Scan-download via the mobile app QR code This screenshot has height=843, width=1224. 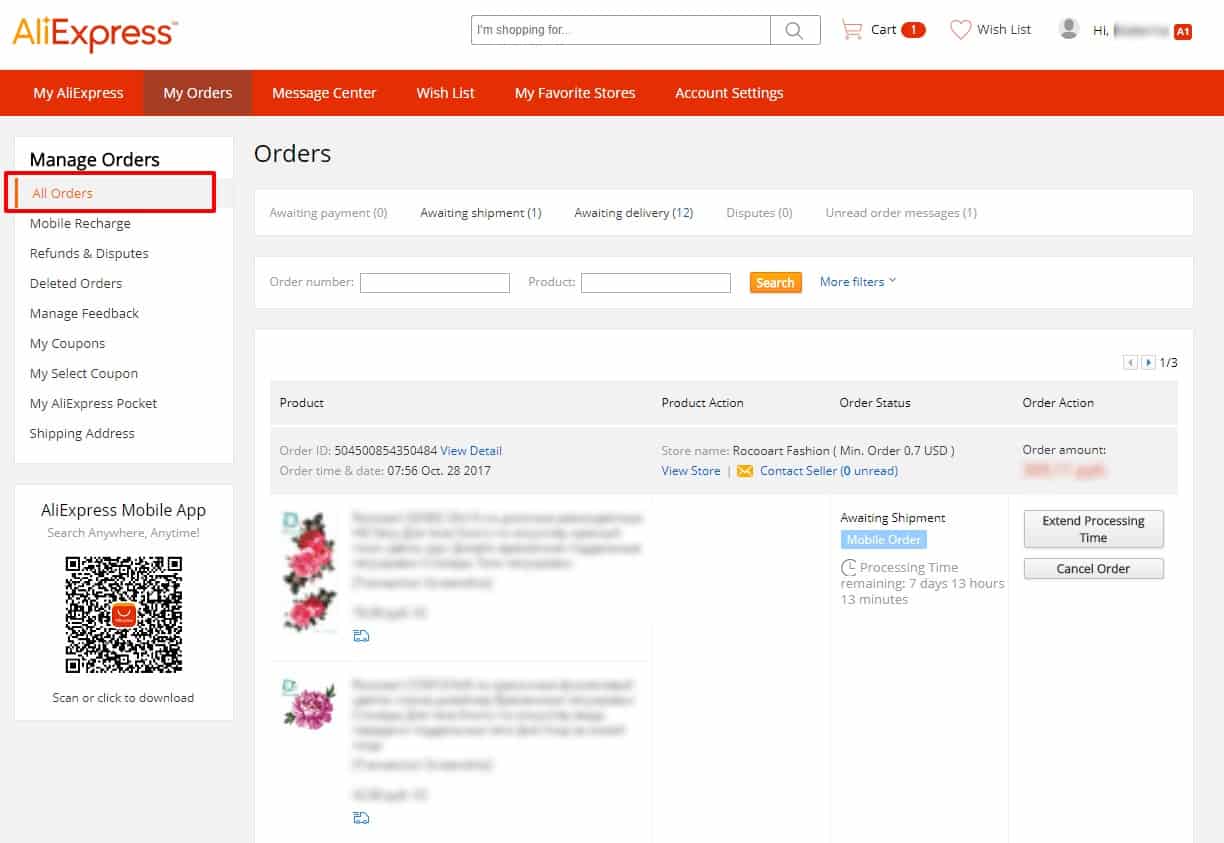coord(123,613)
